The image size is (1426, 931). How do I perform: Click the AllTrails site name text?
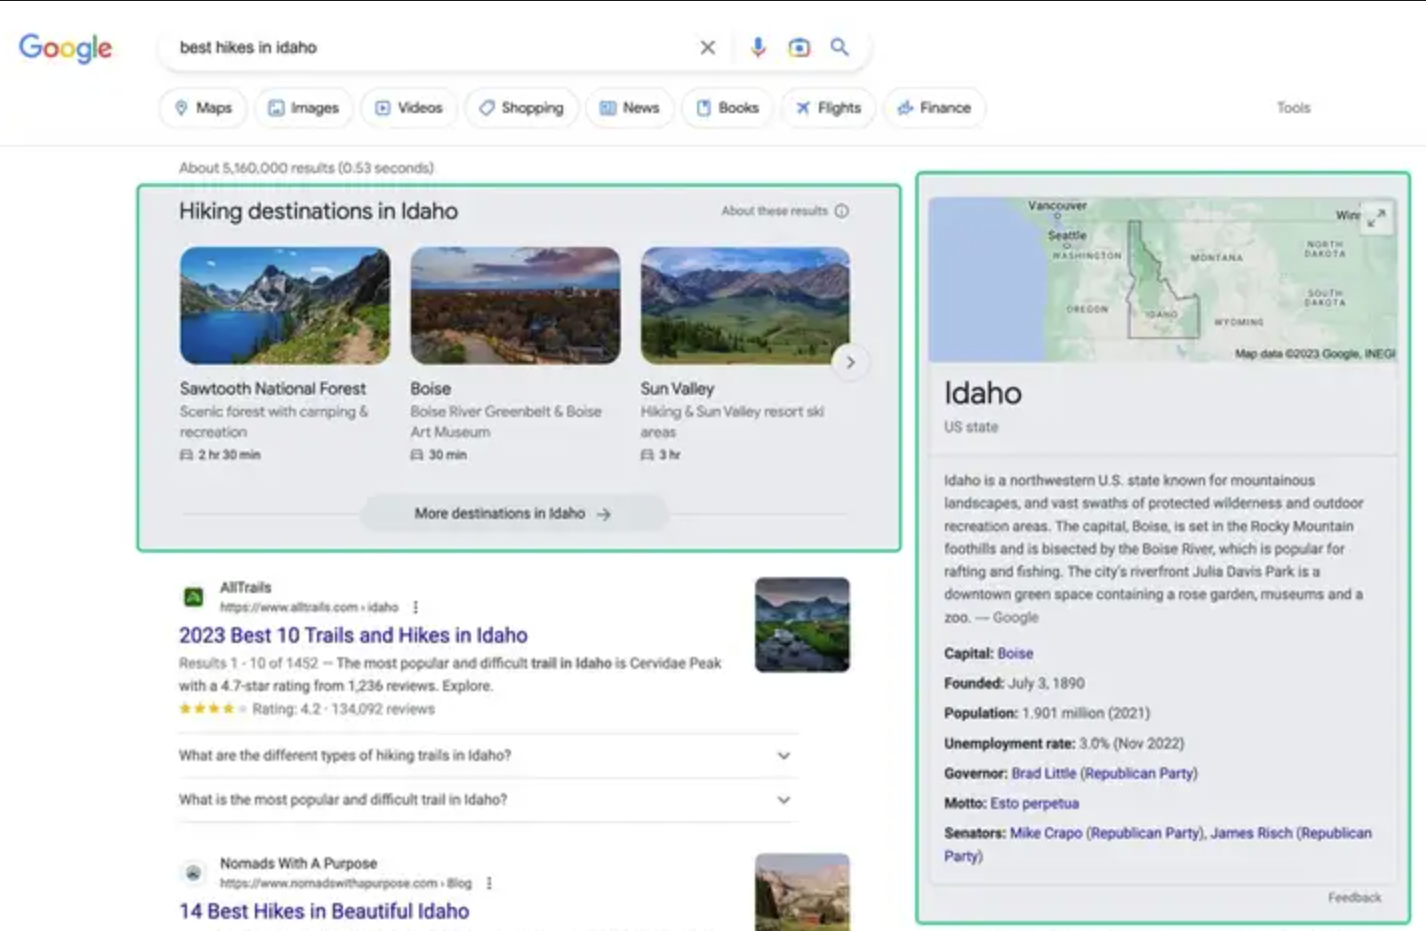point(245,587)
